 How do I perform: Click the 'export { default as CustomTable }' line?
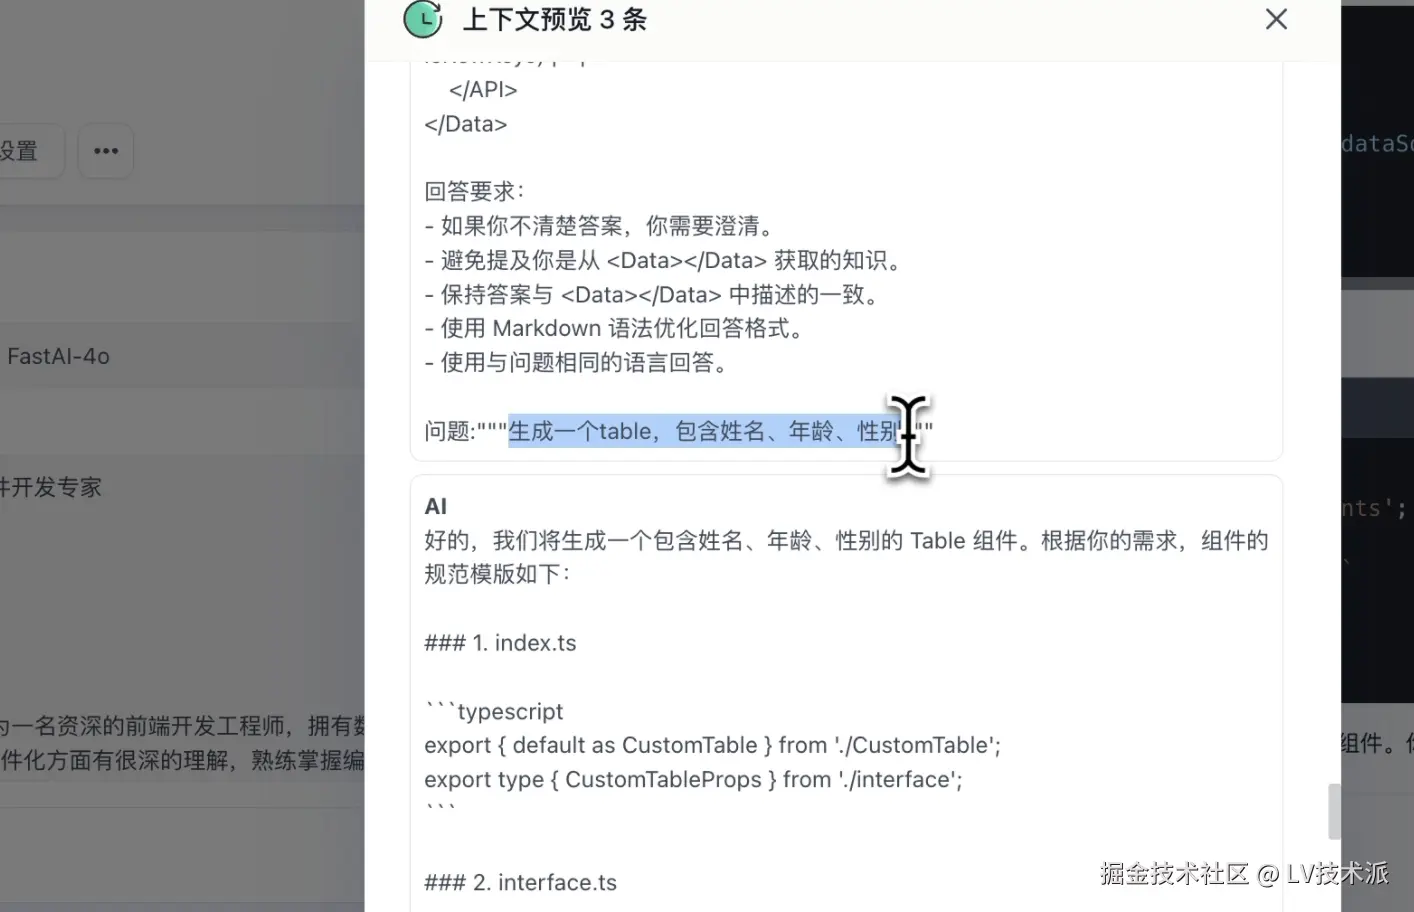[x=712, y=745]
